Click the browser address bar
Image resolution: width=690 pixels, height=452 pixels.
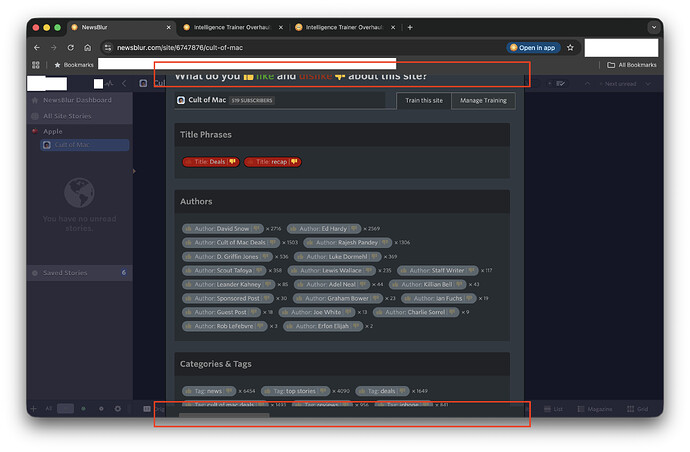pyautogui.click(x=300, y=47)
